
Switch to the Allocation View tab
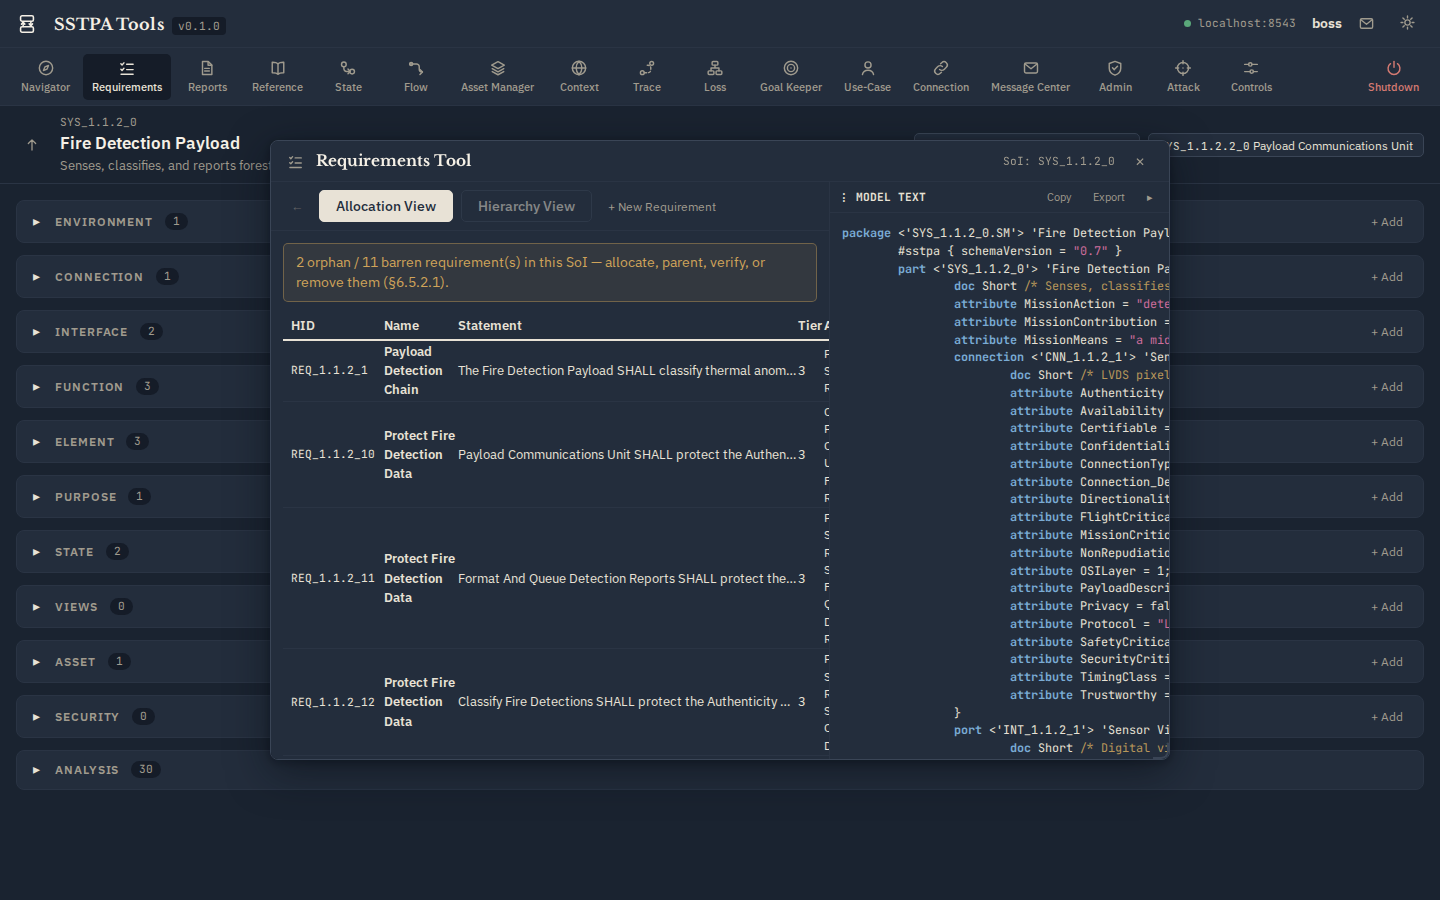coord(386,206)
